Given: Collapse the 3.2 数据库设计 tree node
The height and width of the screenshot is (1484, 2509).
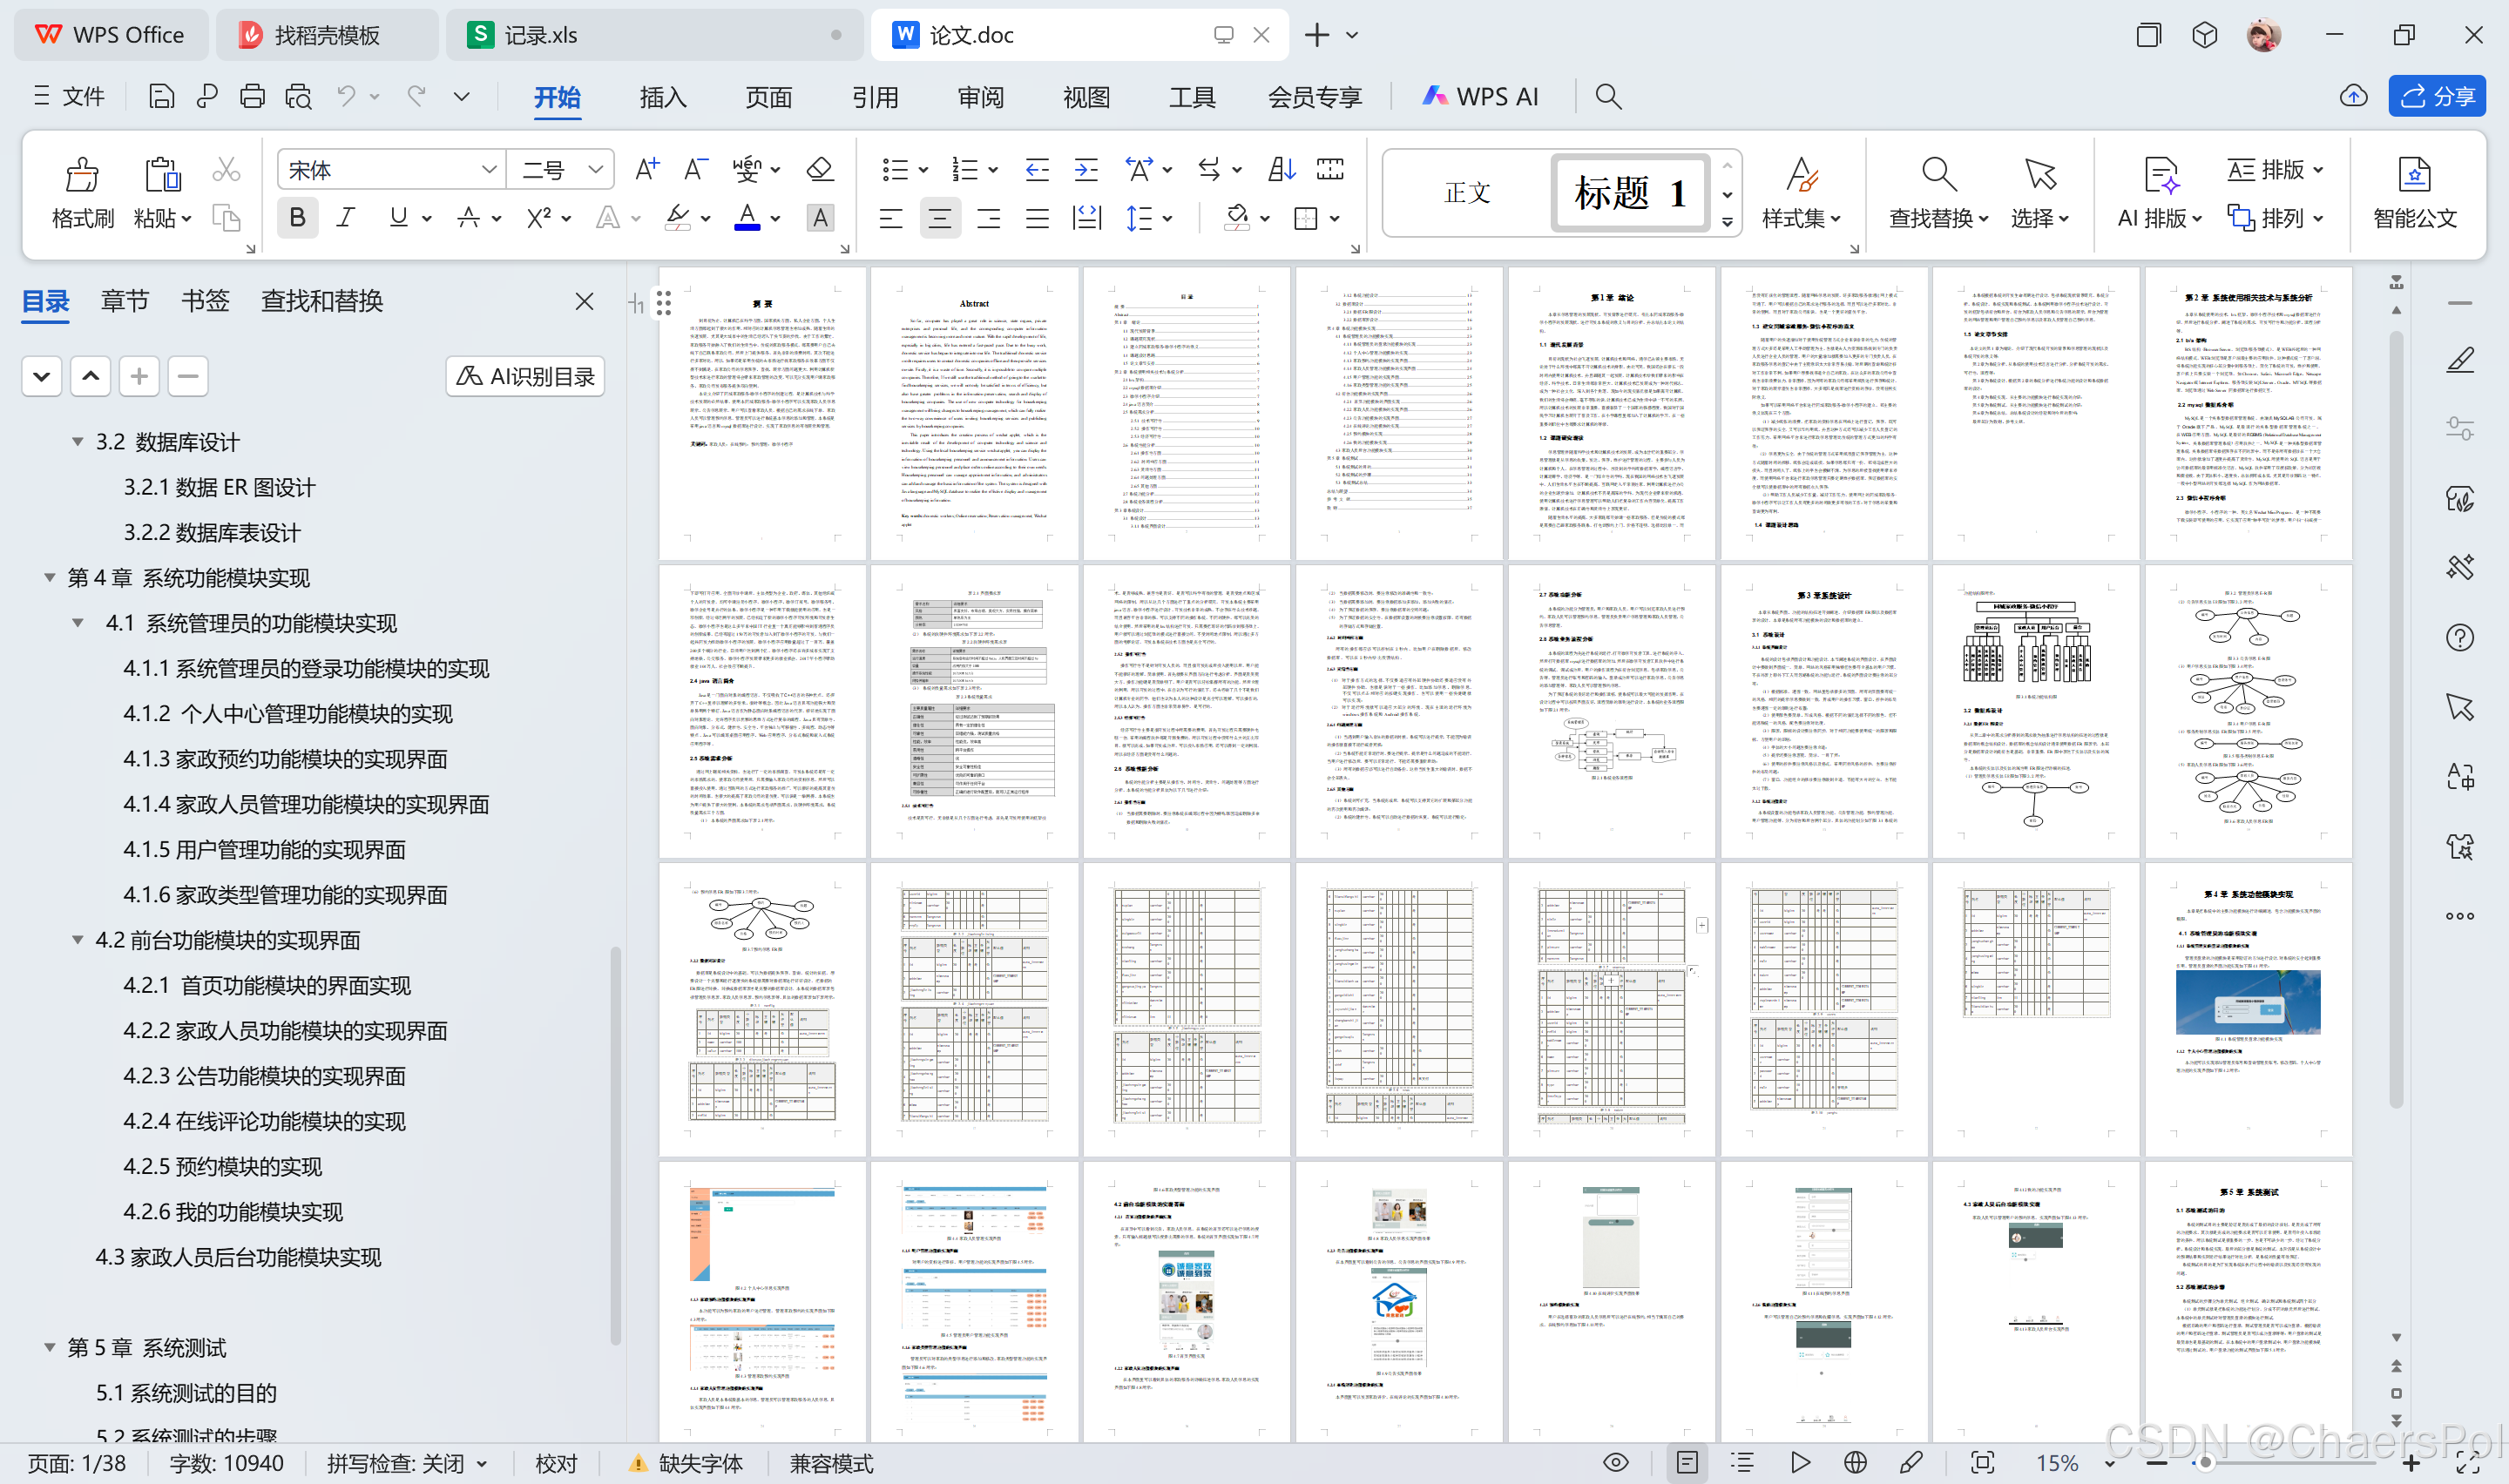Looking at the screenshot, I should [x=77, y=441].
